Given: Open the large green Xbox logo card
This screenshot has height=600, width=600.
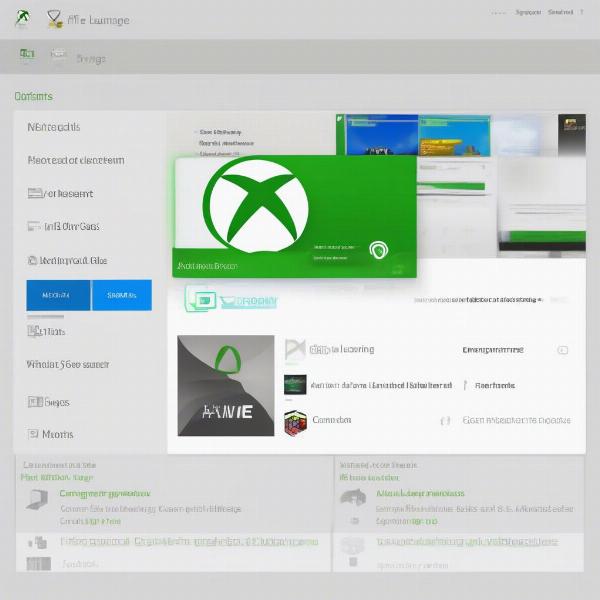Looking at the screenshot, I should tap(295, 217).
